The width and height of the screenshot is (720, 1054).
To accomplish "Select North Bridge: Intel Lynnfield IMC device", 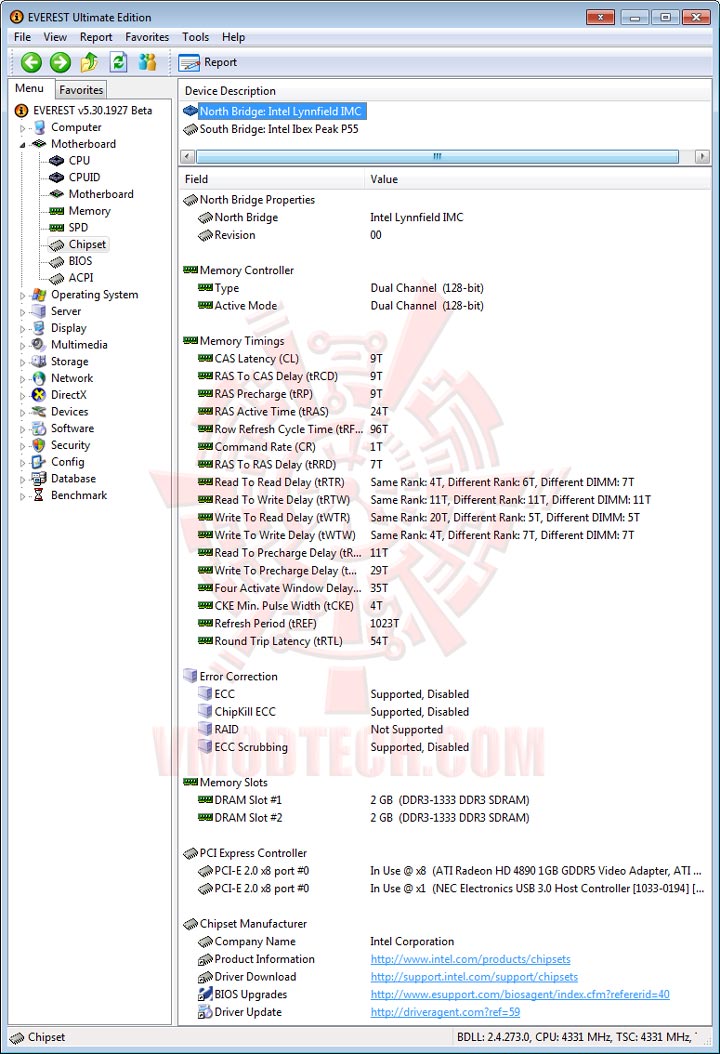I will point(274,112).
